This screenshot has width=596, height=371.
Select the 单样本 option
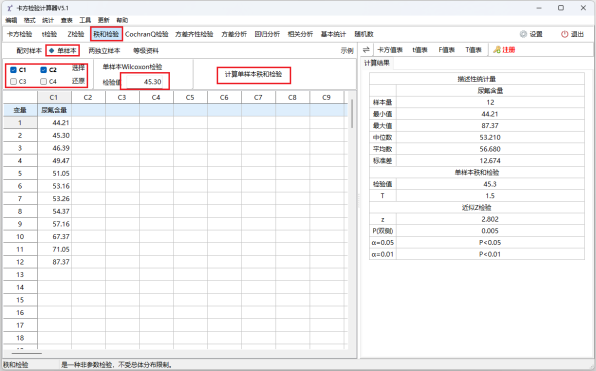point(62,50)
